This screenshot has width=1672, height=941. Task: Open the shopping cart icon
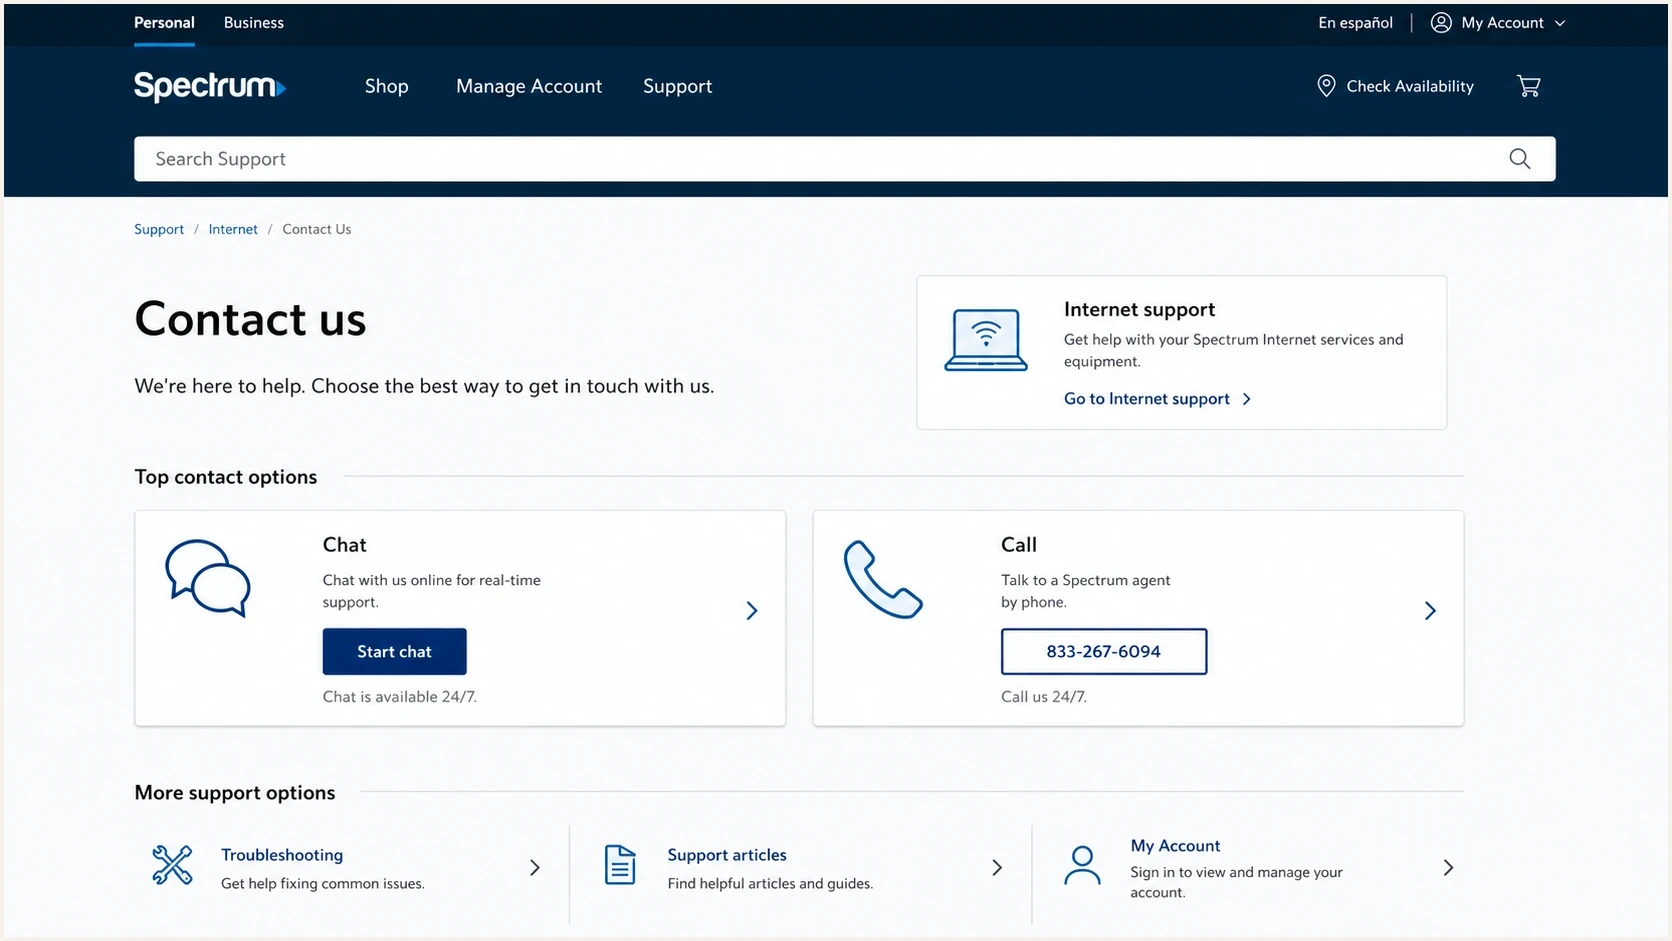[x=1528, y=86]
